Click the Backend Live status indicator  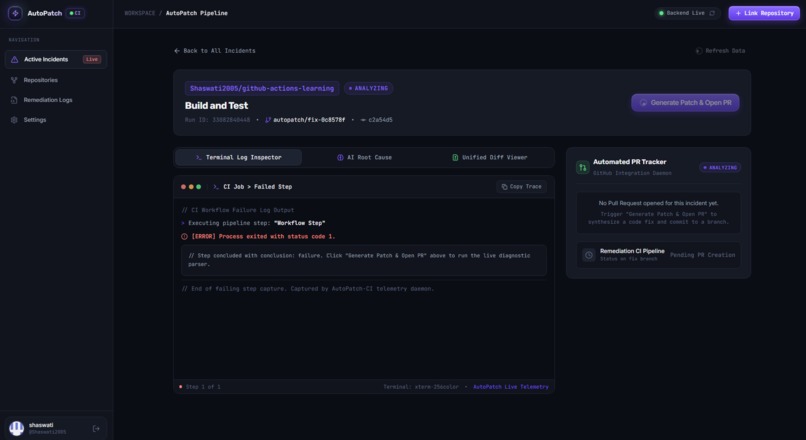(682, 13)
